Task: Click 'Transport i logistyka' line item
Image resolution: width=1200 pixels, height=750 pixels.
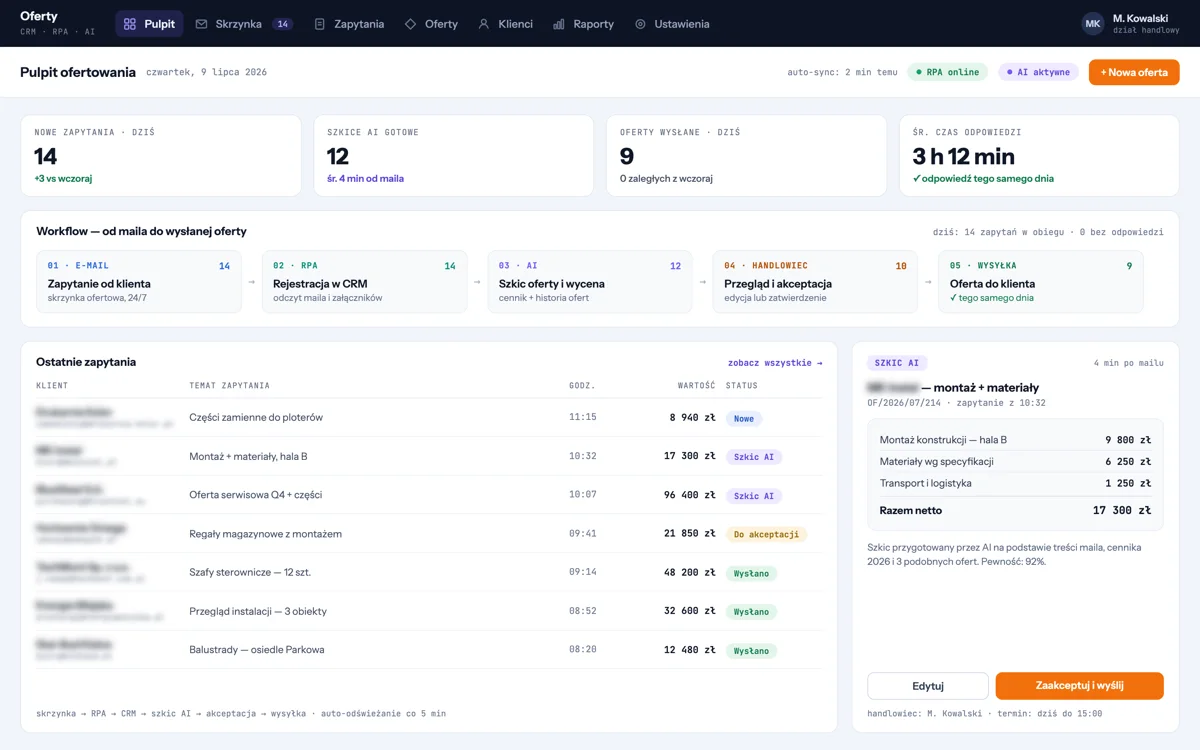Action: [1015, 484]
